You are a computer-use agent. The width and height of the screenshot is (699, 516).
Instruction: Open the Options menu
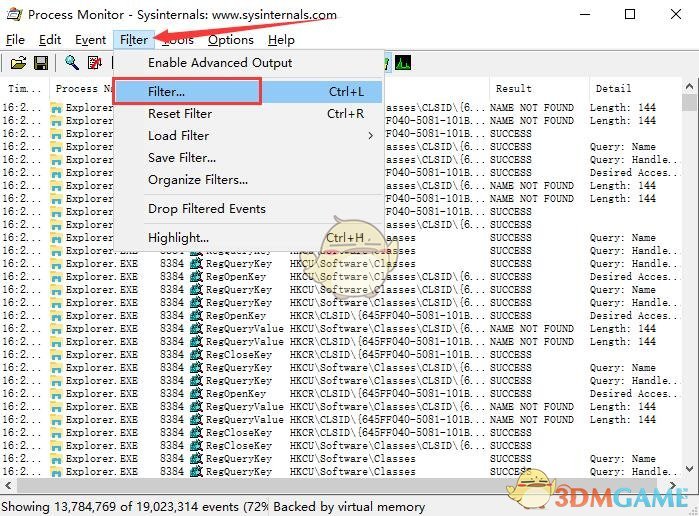[x=230, y=40]
